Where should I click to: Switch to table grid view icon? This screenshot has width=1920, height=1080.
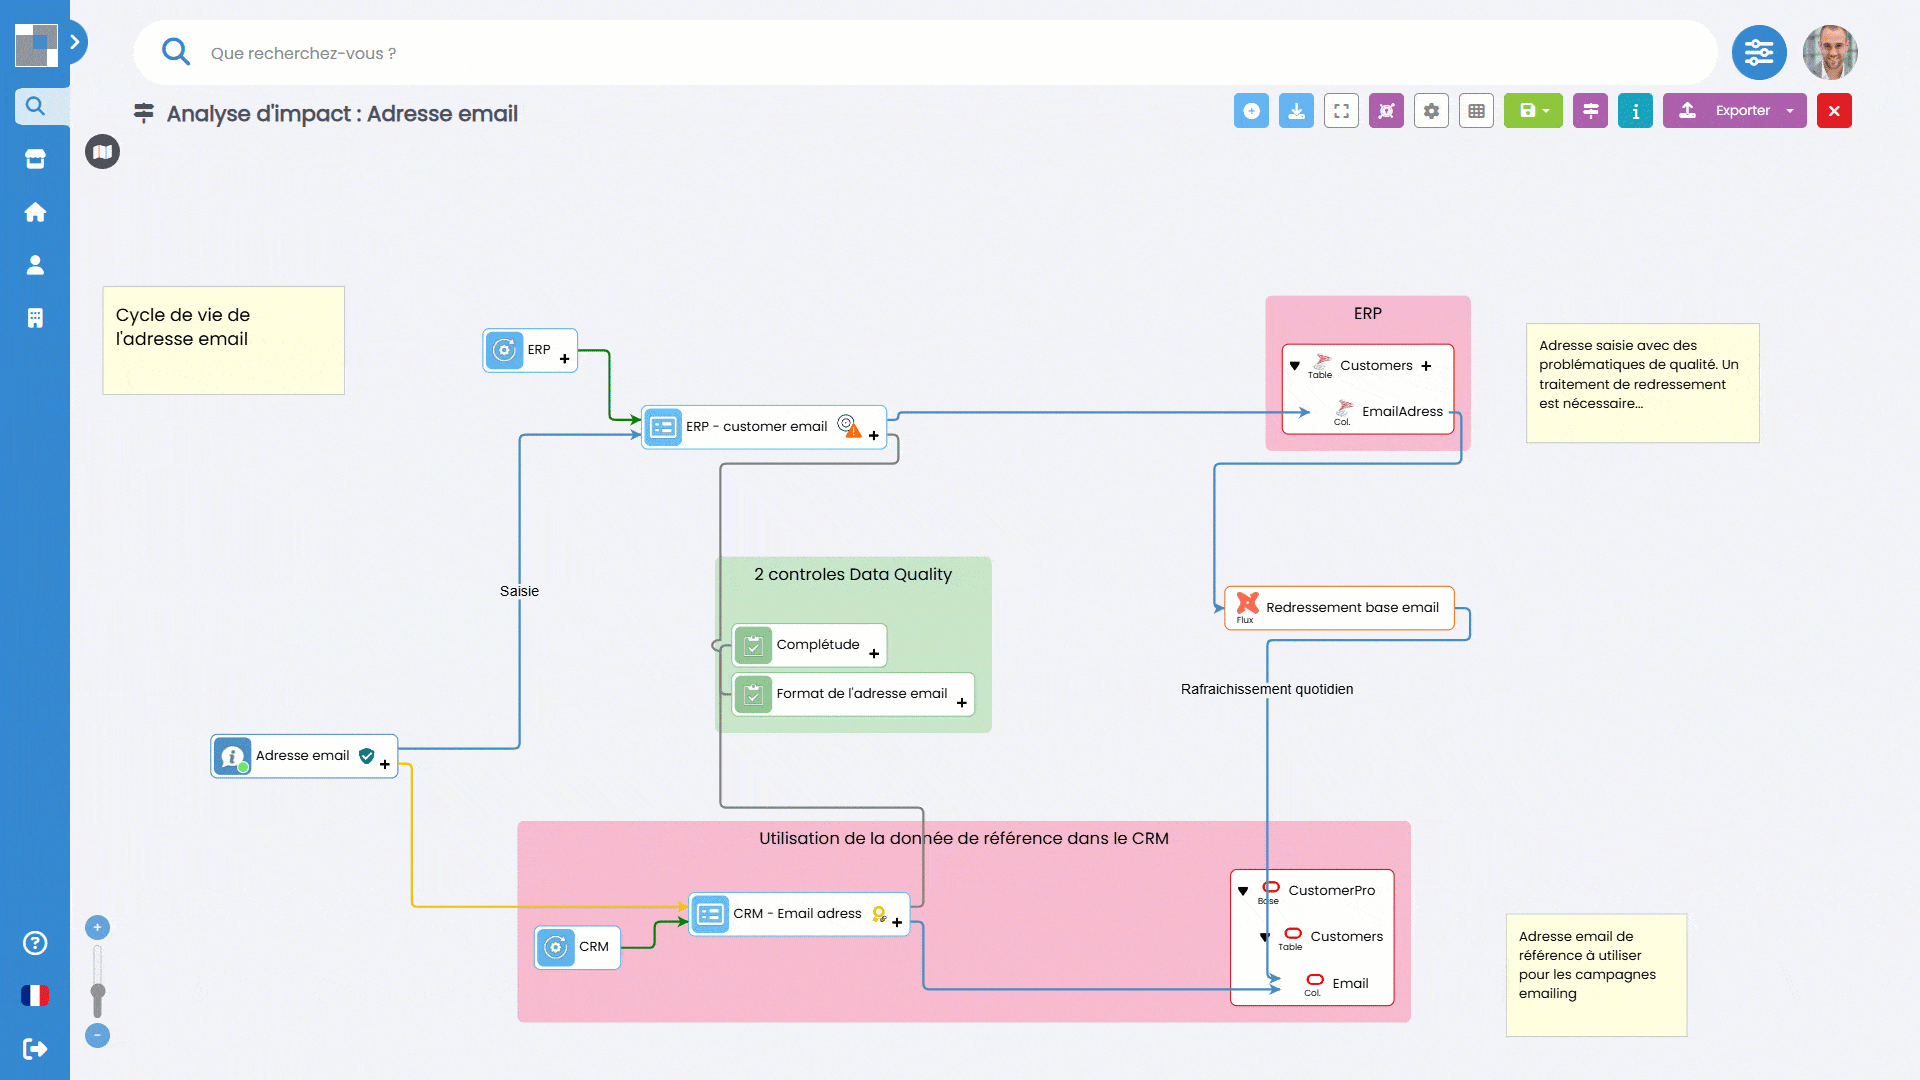coord(1476,111)
